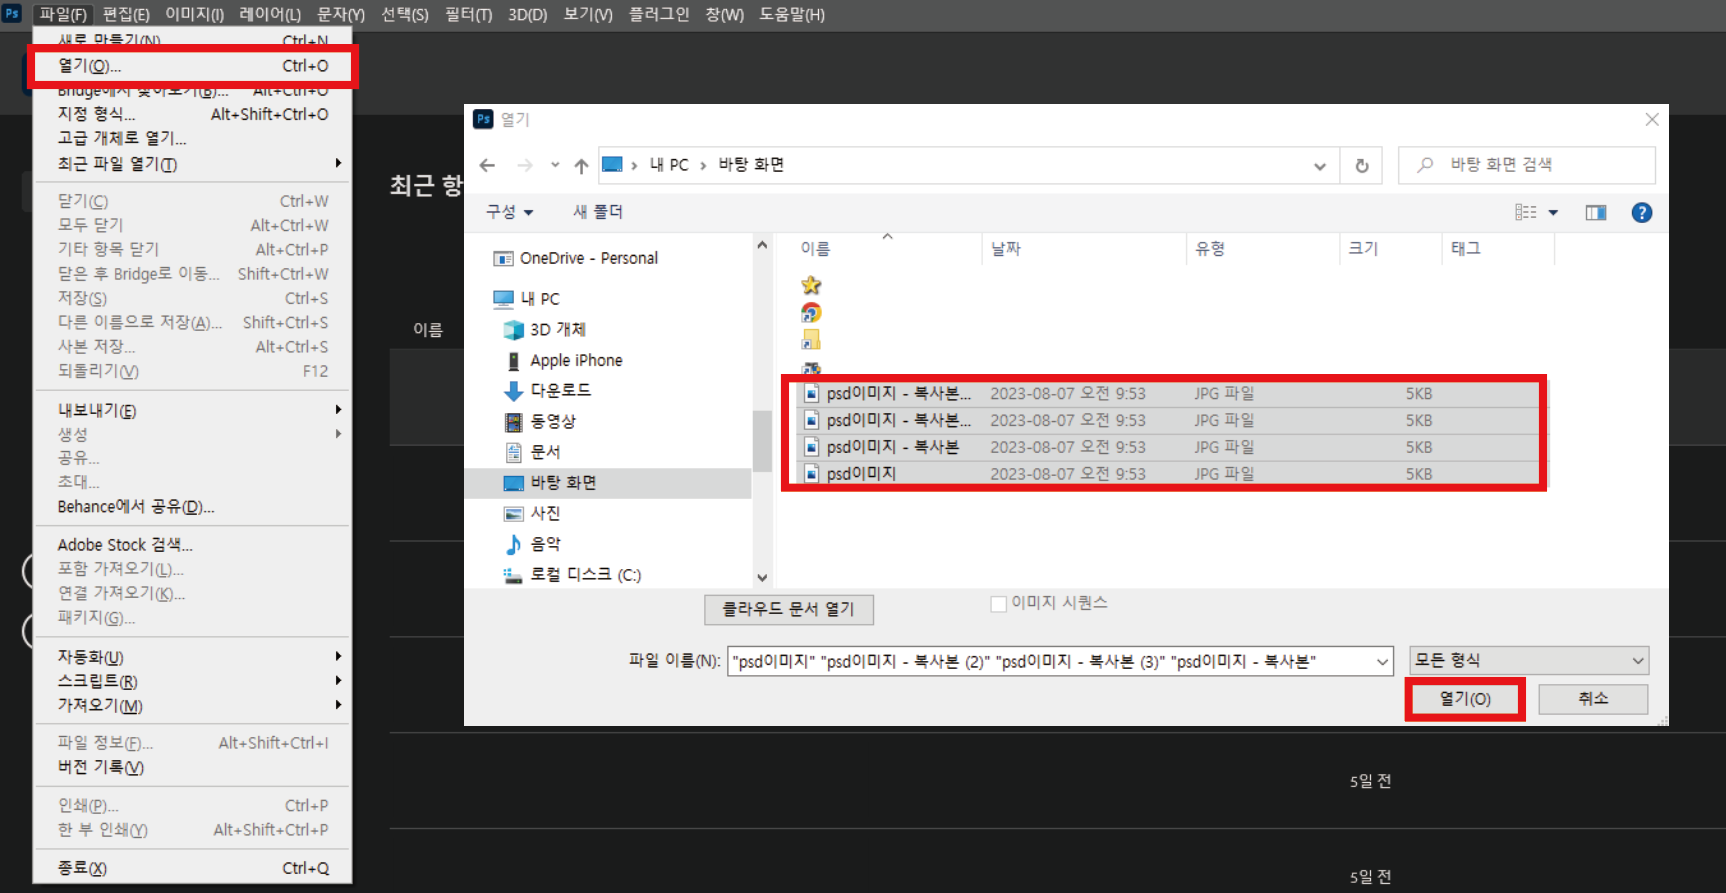1726x893 pixels.
Task: Choose 종료(X) from File menu
Action: coord(192,868)
